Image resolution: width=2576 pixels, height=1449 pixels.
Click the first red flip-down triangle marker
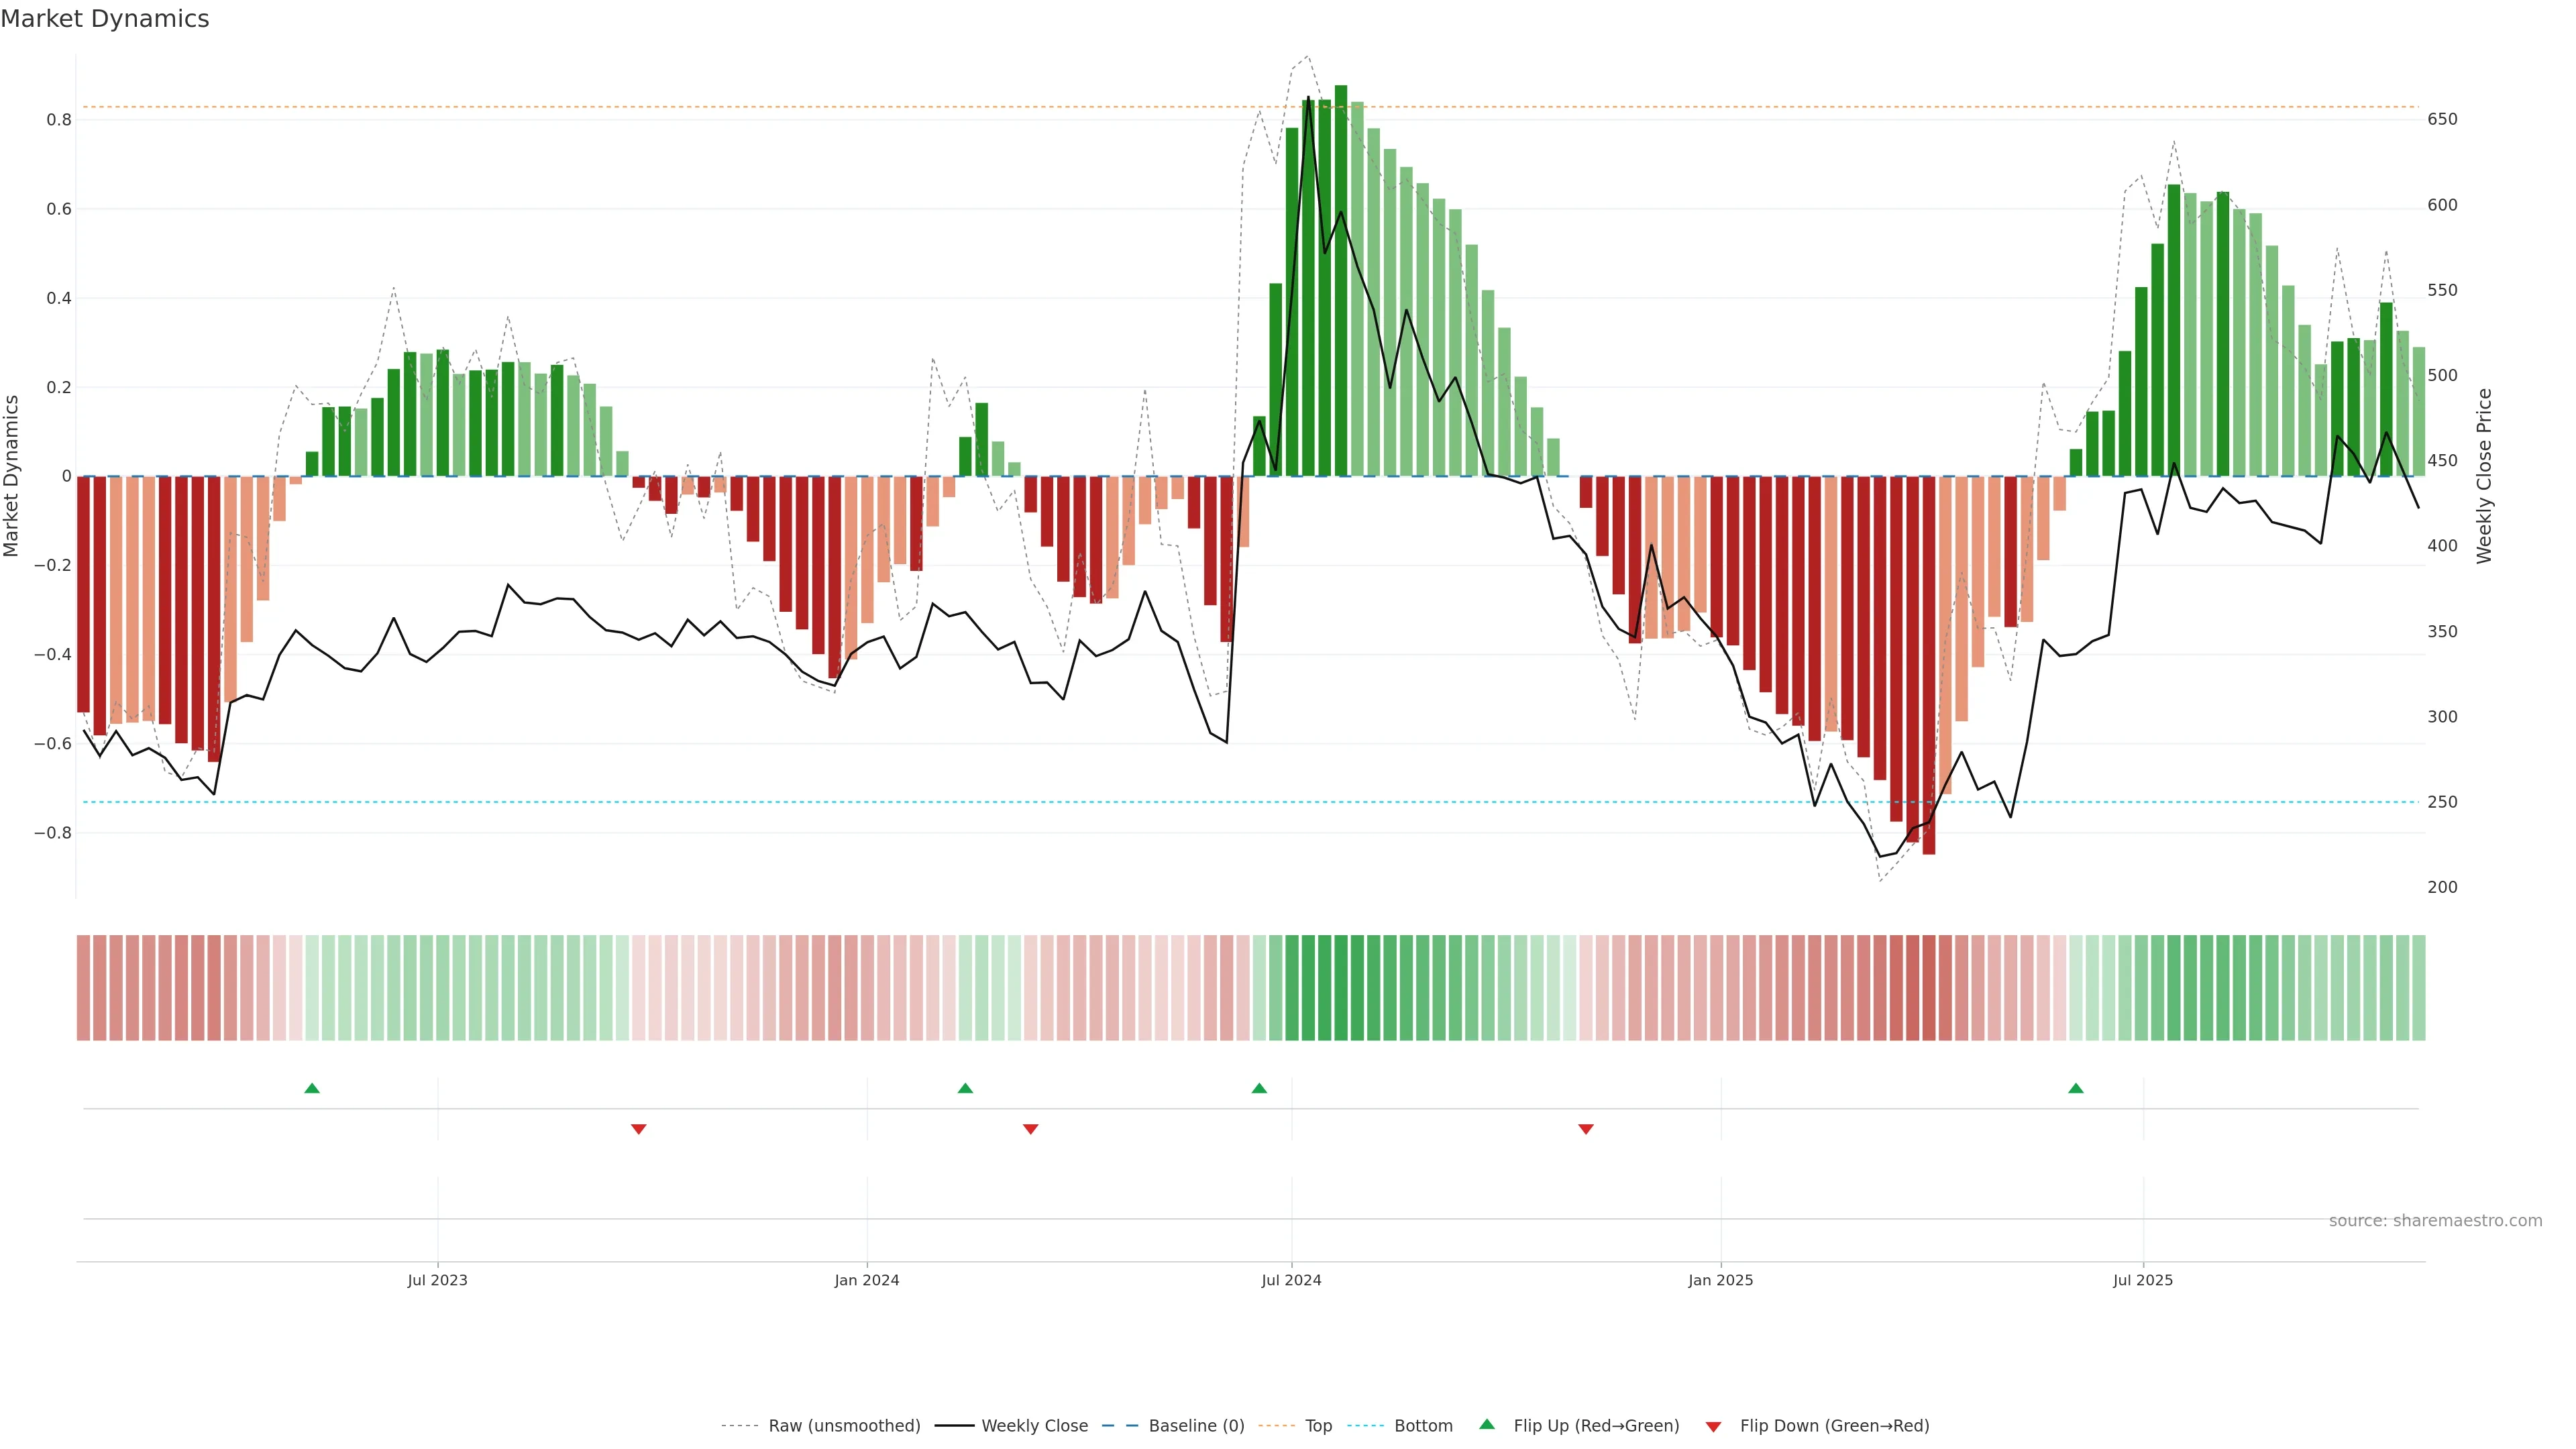tap(639, 1129)
